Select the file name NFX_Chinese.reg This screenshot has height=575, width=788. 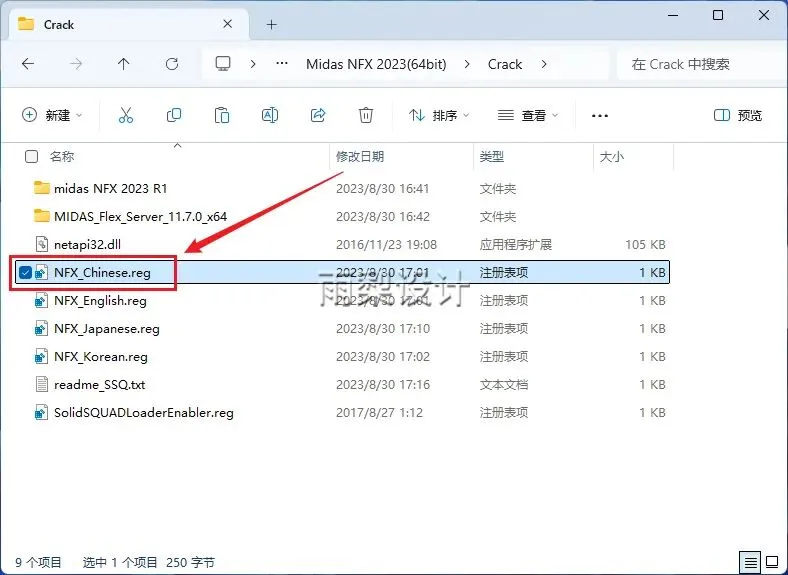click(x=103, y=272)
